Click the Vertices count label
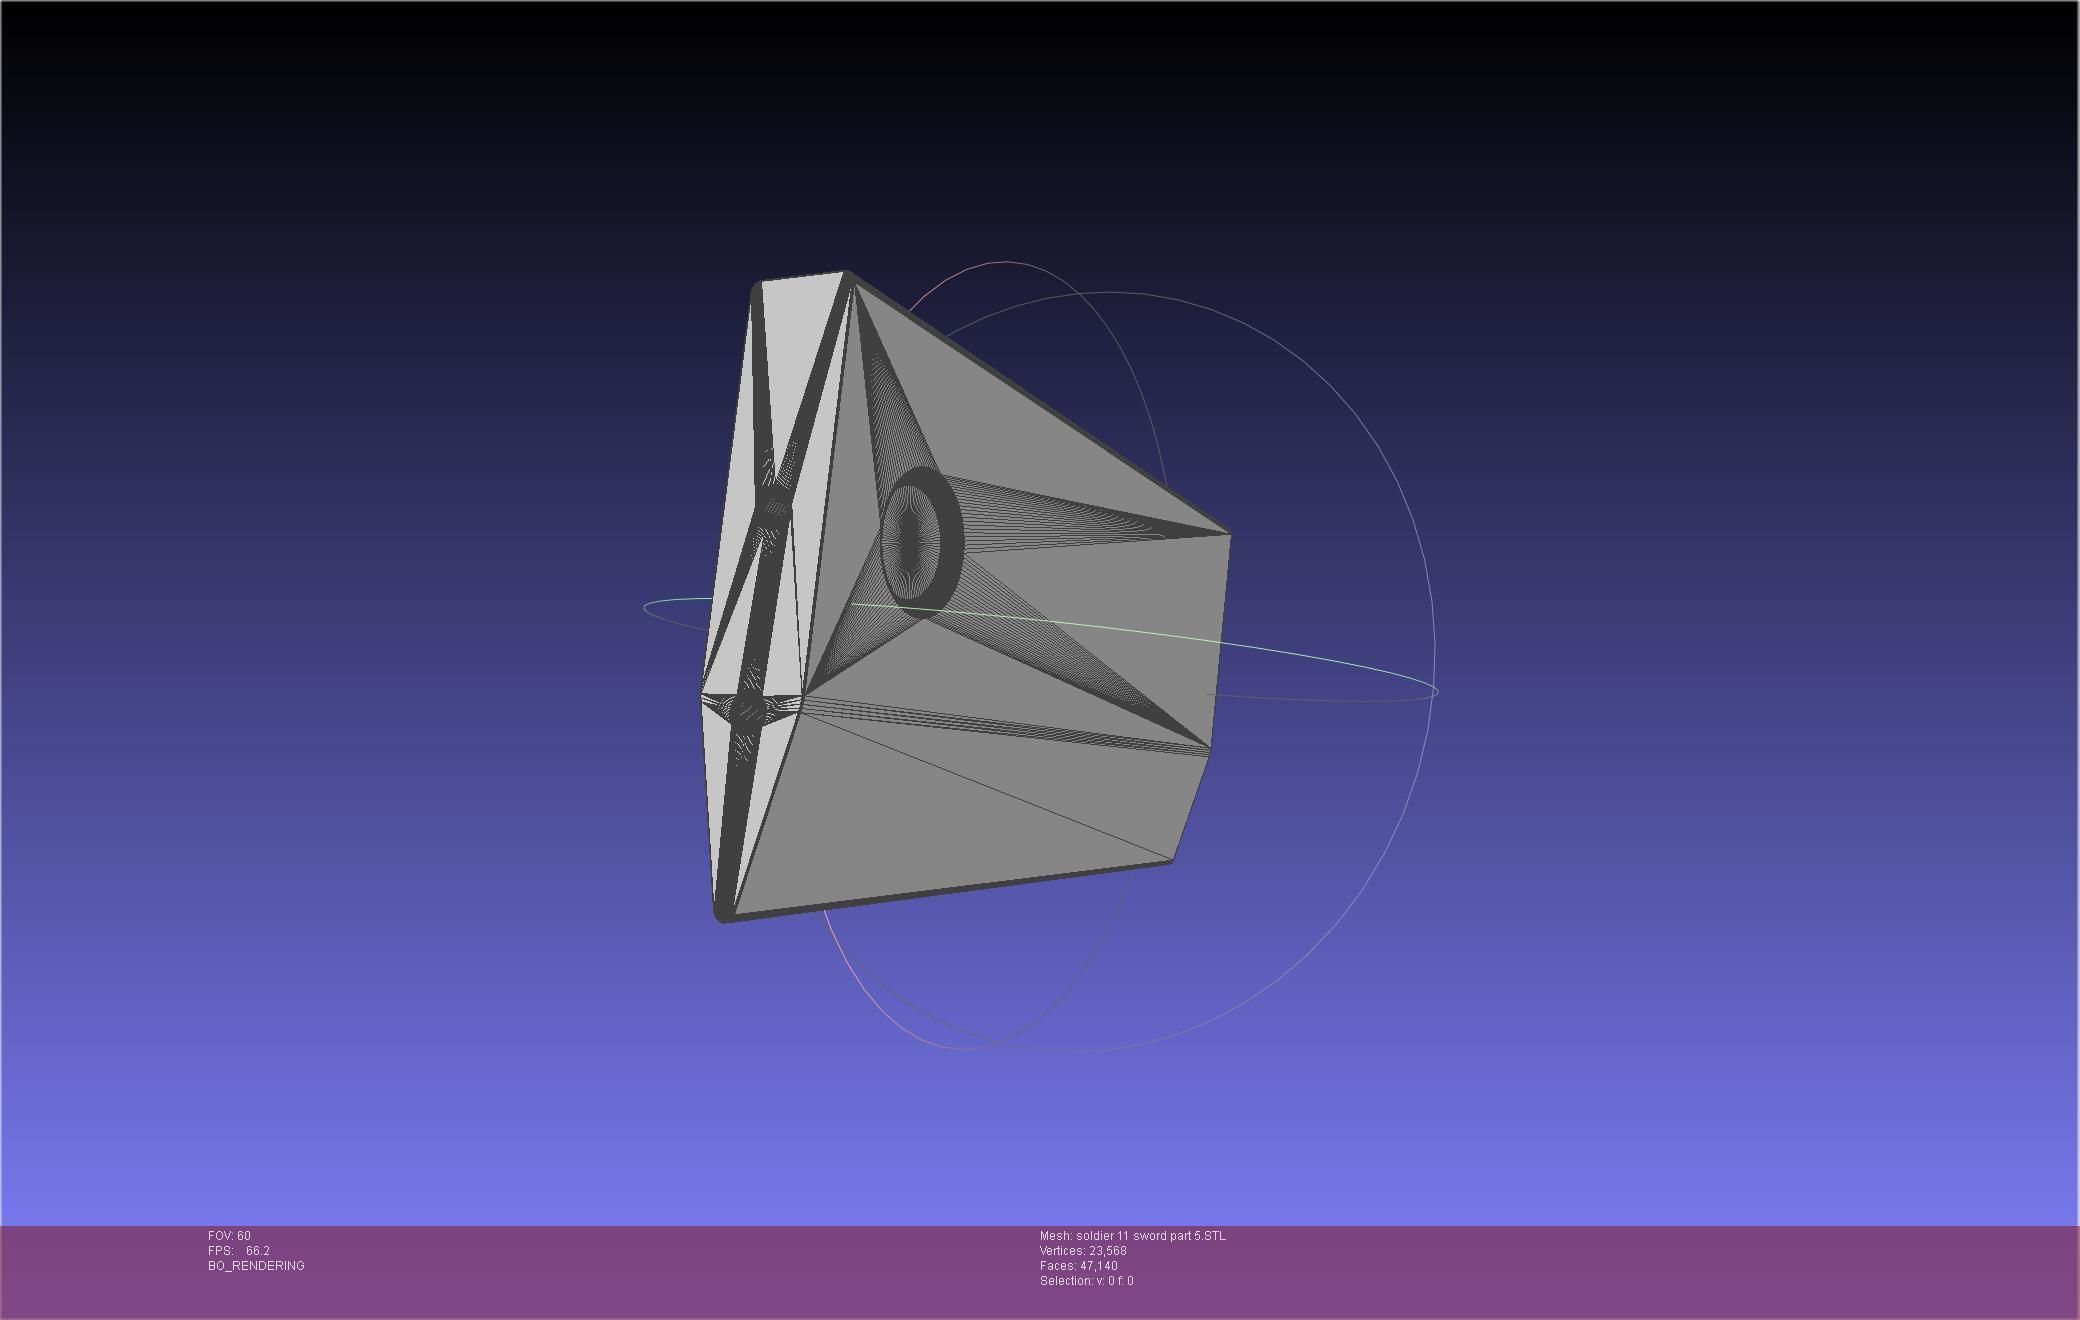This screenshot has width=2080, height=1320. [1083, 1251]
